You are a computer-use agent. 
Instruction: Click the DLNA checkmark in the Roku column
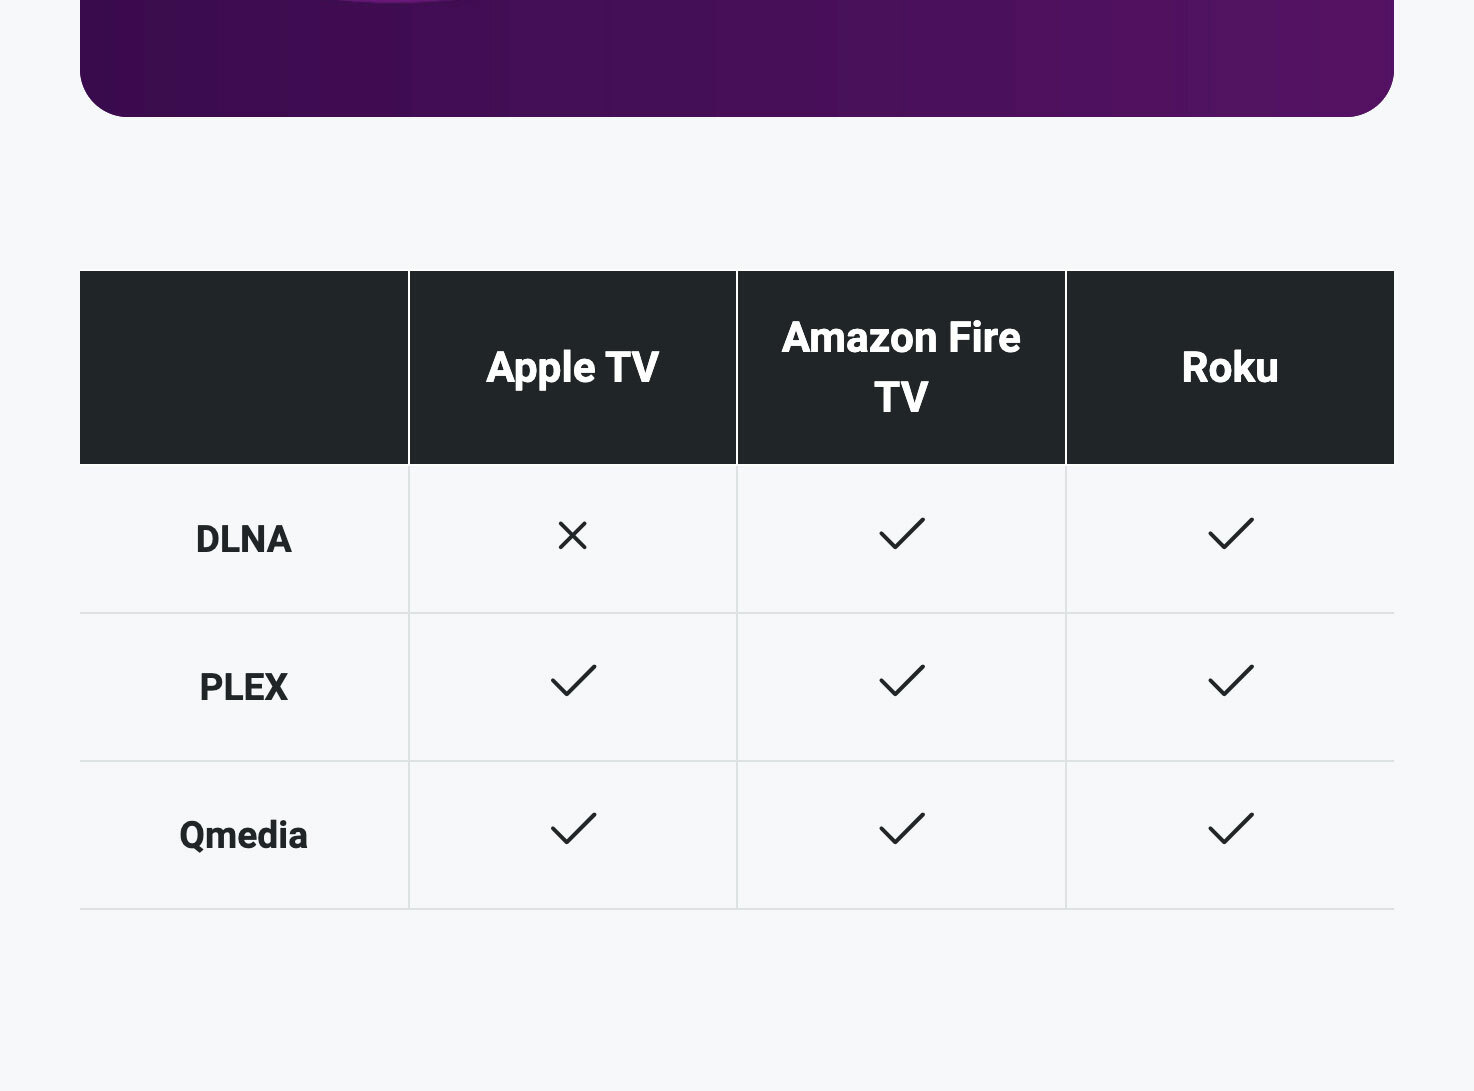pyautogui.click(x=1230, y=534)
